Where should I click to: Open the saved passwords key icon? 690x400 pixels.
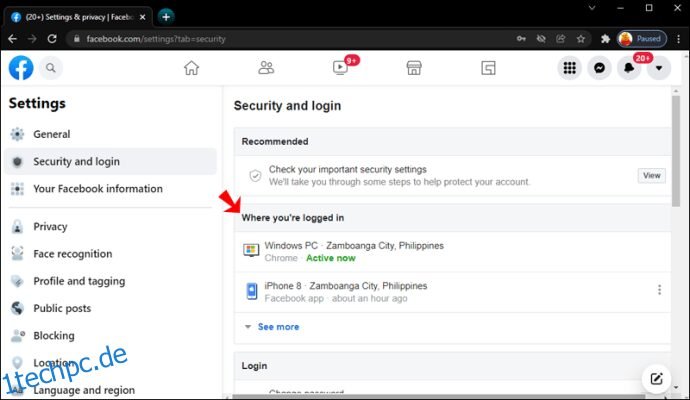click(521, 39)
